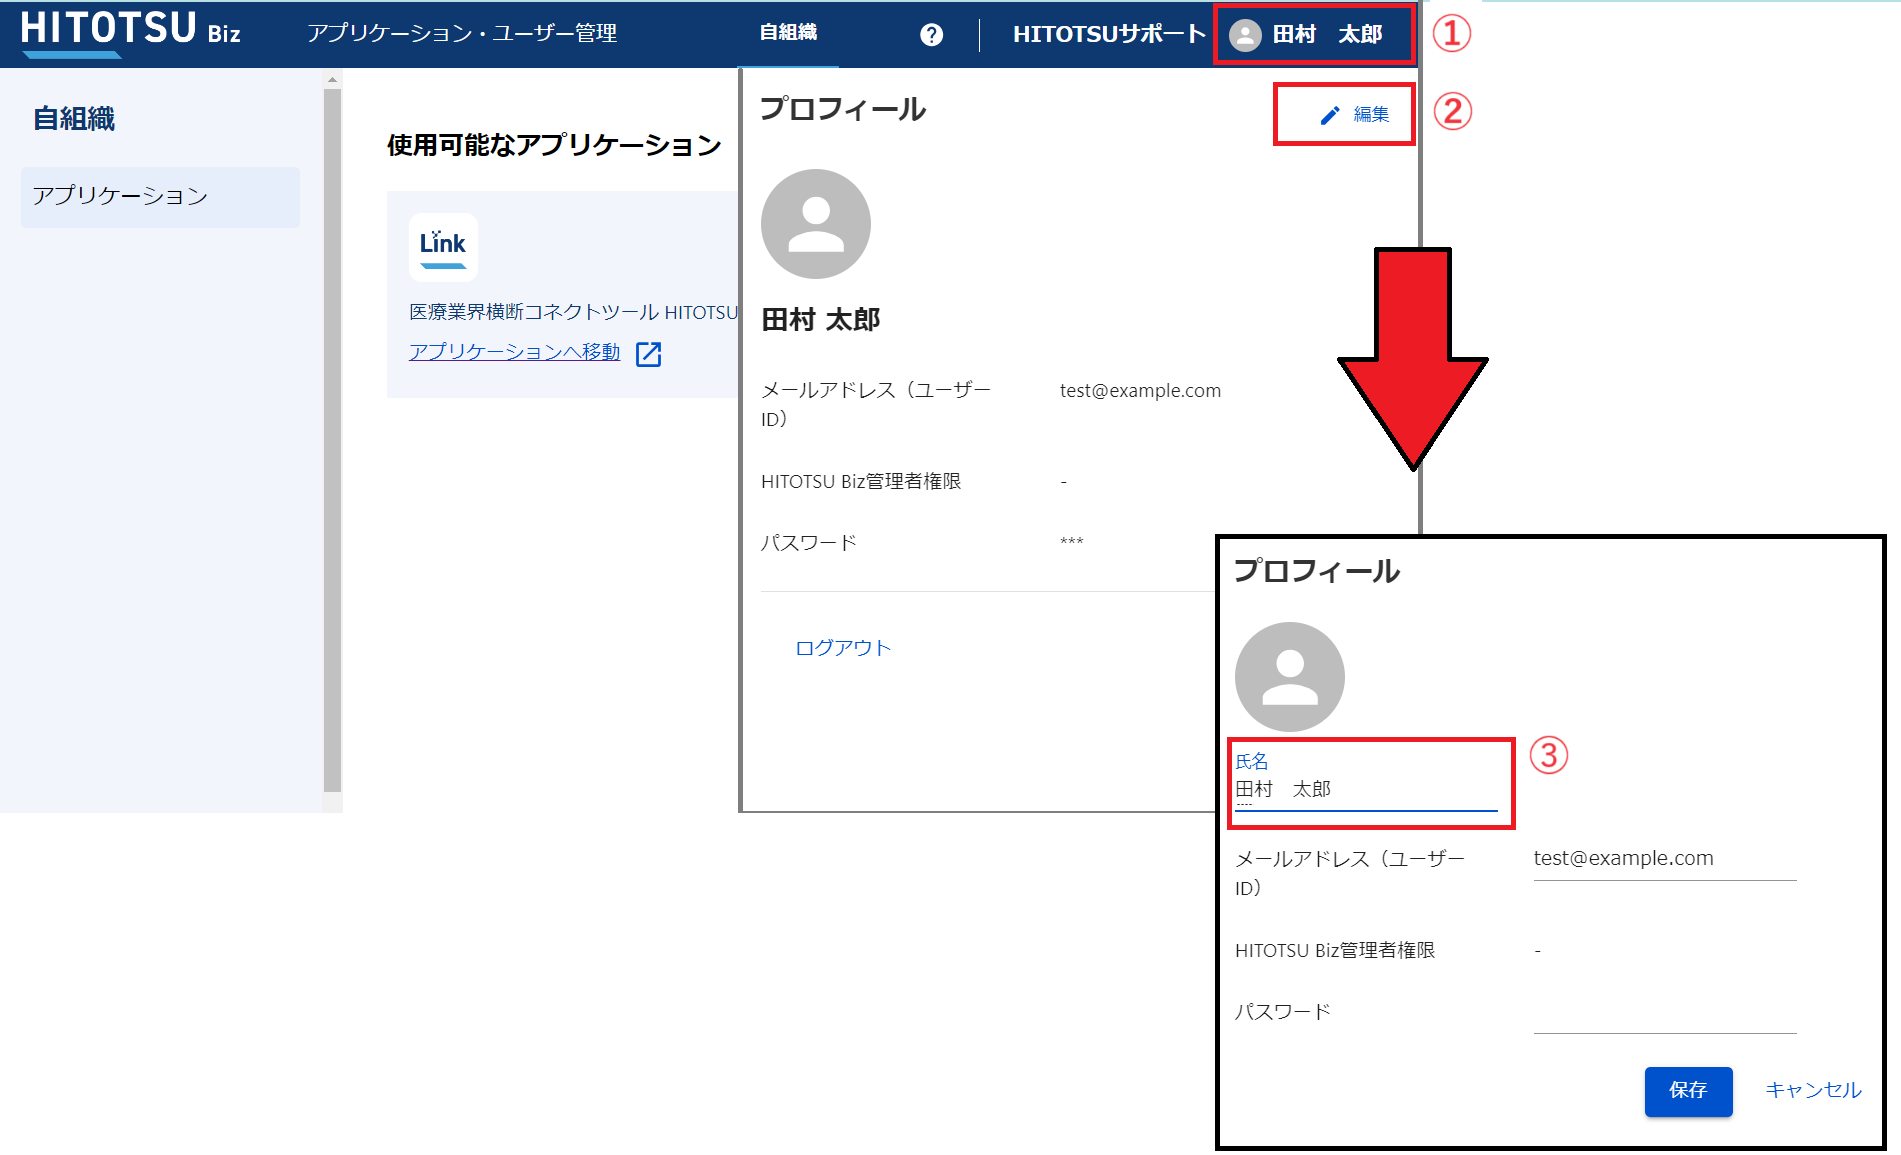The height and width of the screenshot is (1155, 1901).
Task: Click the avatar in the edit profile form
Action: [1289, 677]
